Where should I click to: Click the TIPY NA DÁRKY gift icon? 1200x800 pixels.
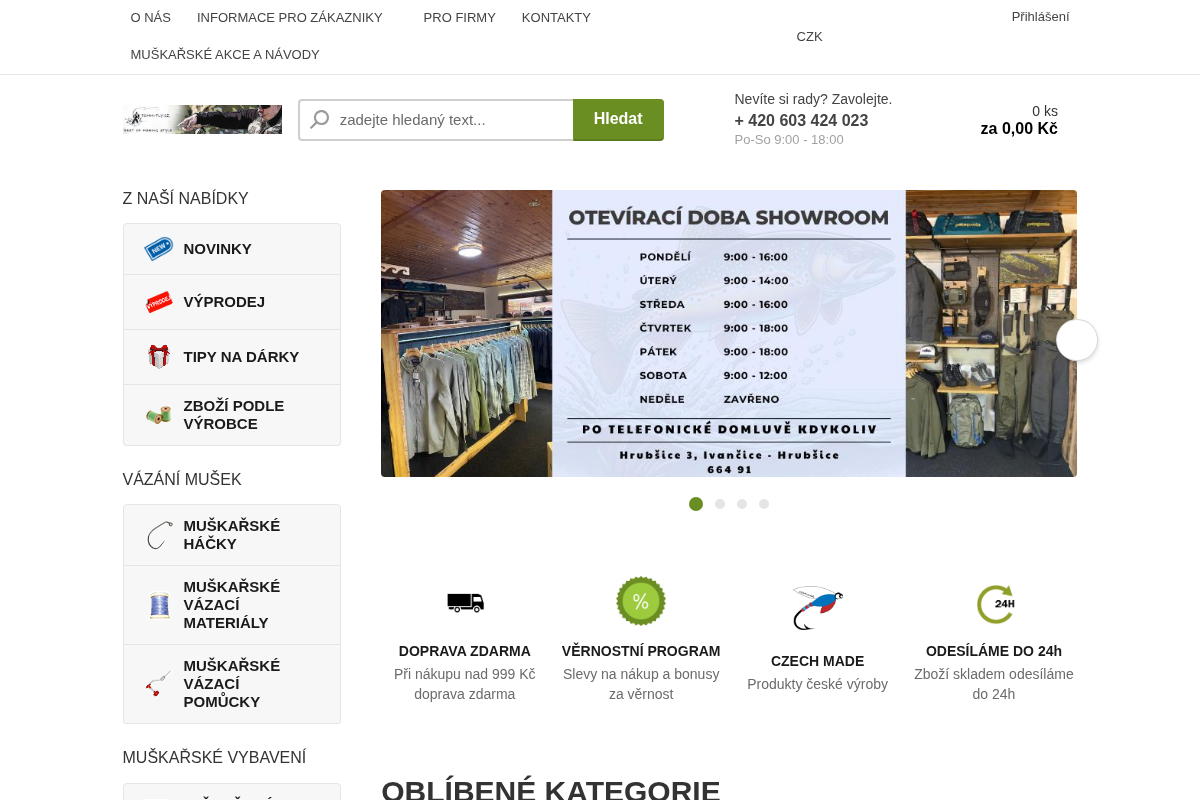[159, 357]
